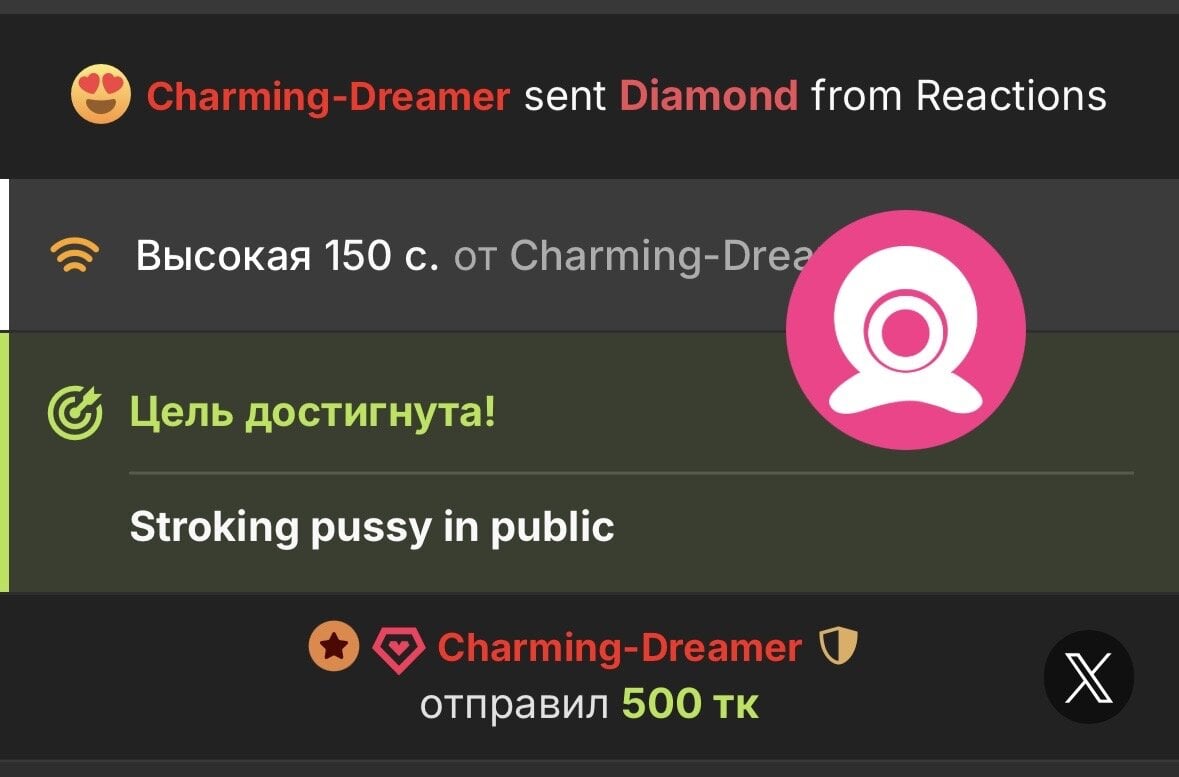The width and height of the screenshot is (1179, 777).
Task: Click the gold shield icon beside username
Action: (838, 646)
